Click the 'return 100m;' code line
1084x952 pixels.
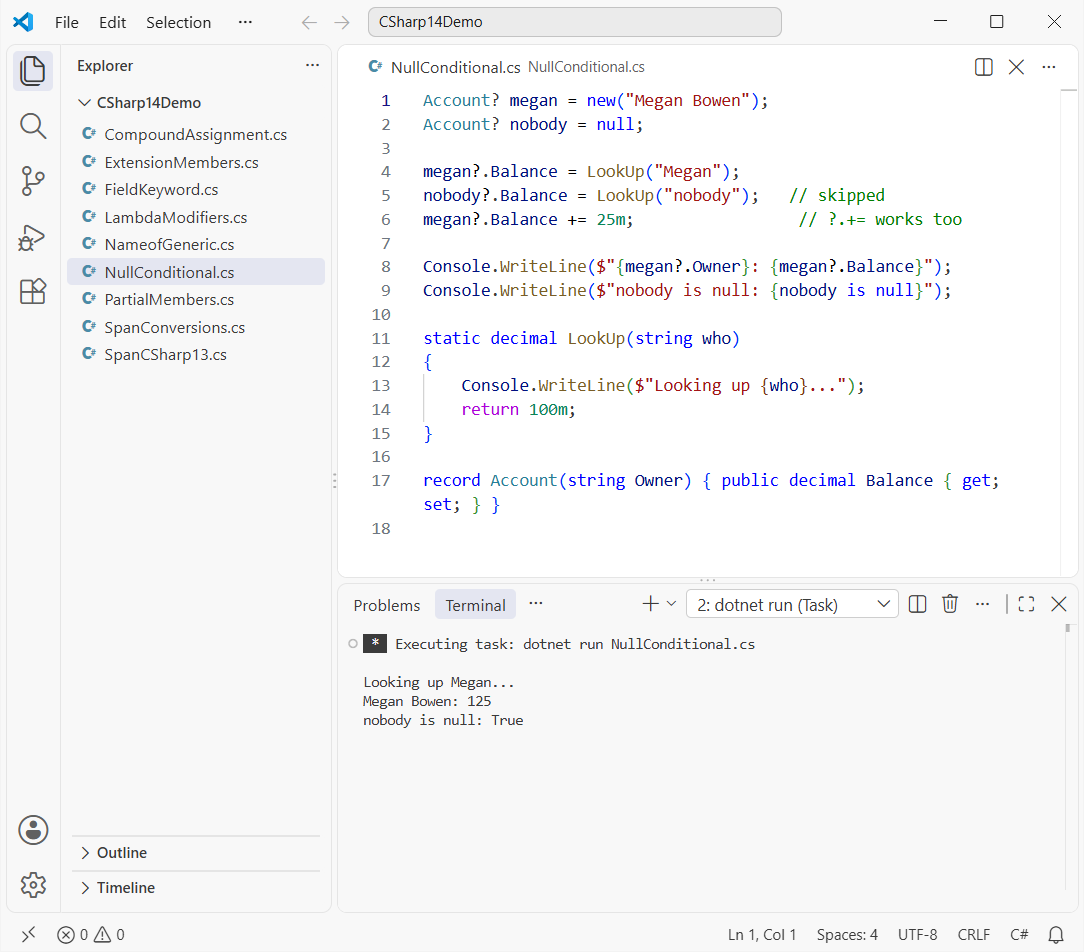[518, 409]
